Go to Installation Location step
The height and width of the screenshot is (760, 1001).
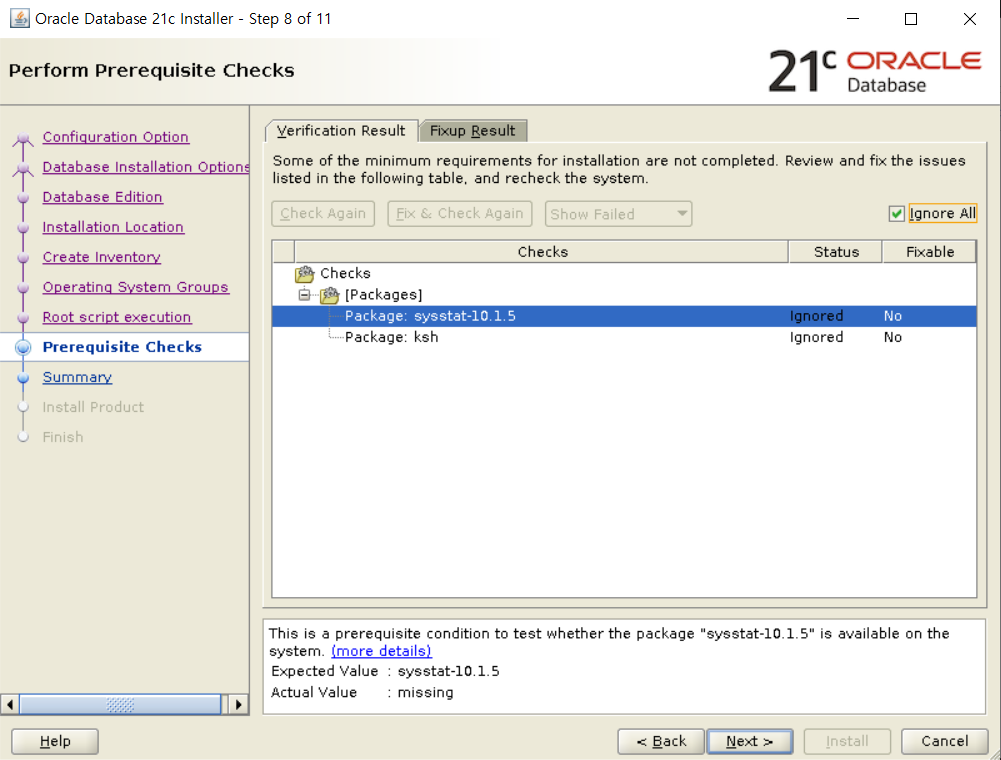coord(113,227)
